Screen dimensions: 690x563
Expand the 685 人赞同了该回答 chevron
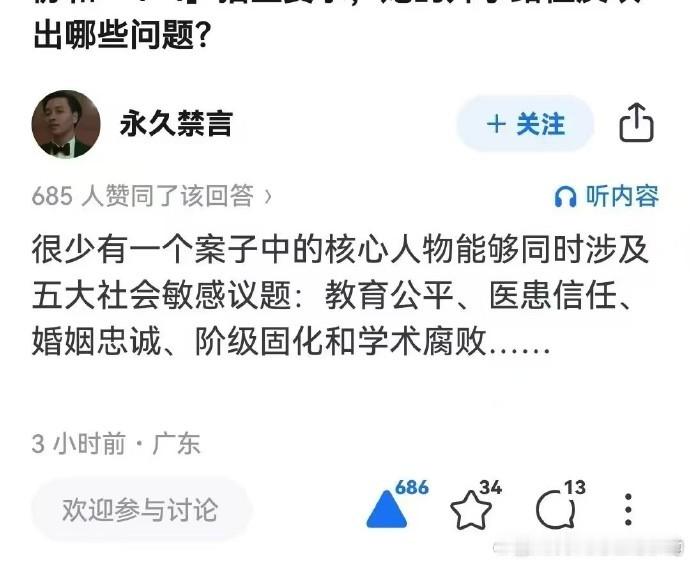click(x=268, y=196)
